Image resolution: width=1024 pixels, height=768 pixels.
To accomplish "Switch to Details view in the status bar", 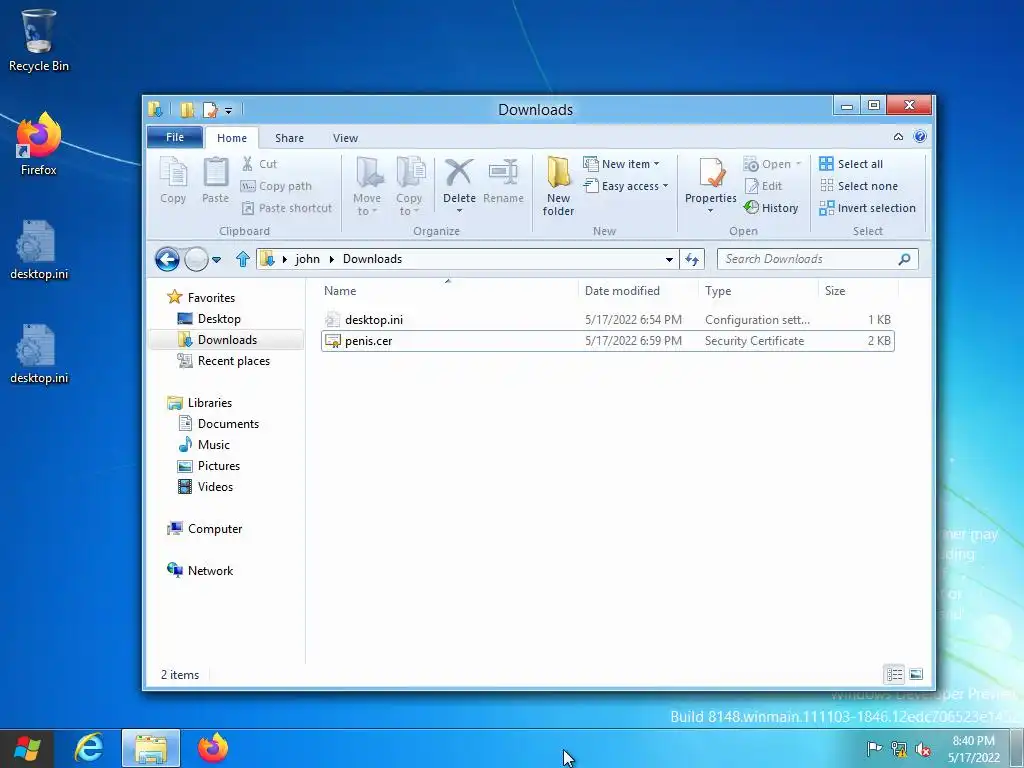I will pos(894,674).
